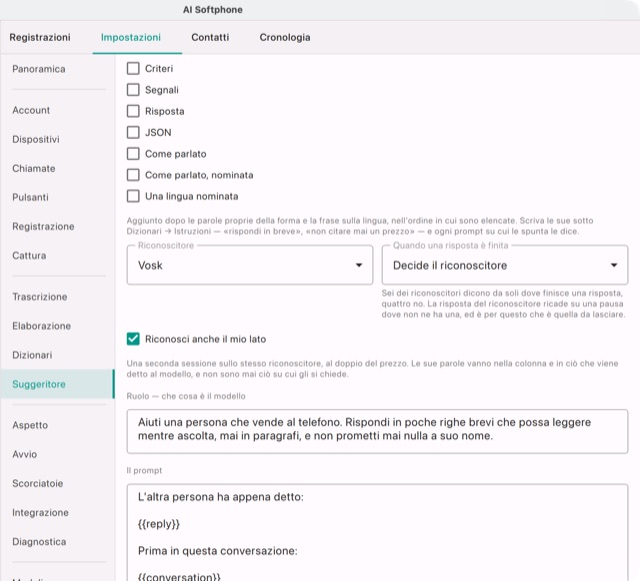Click the AI Softphone window title

(x=213, y=10)
